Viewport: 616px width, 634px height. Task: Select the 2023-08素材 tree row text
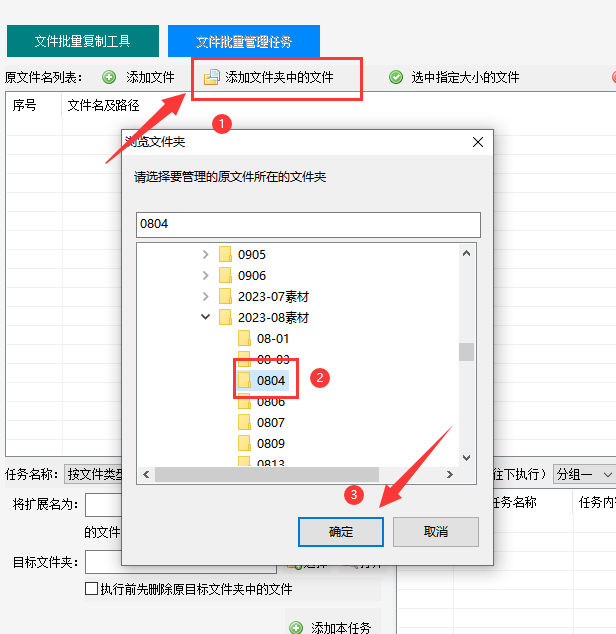(x=273, y=317)
